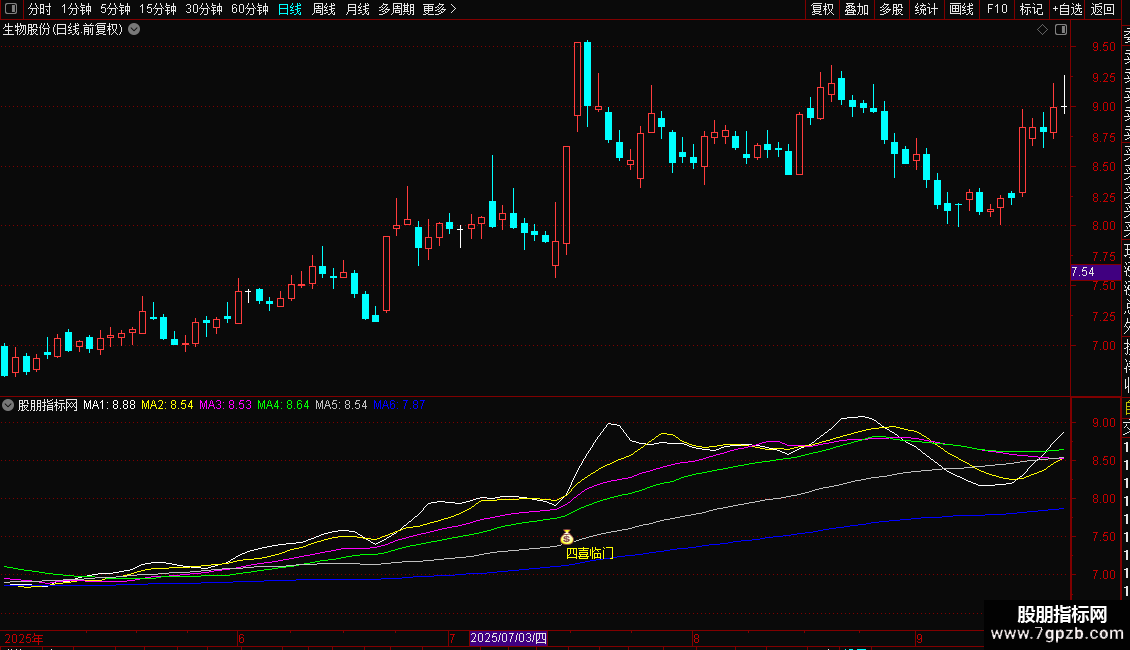This screenshot has height=650, width=1130.
Task: Click 返回 to go back
Action: (x=1103, y=9)
